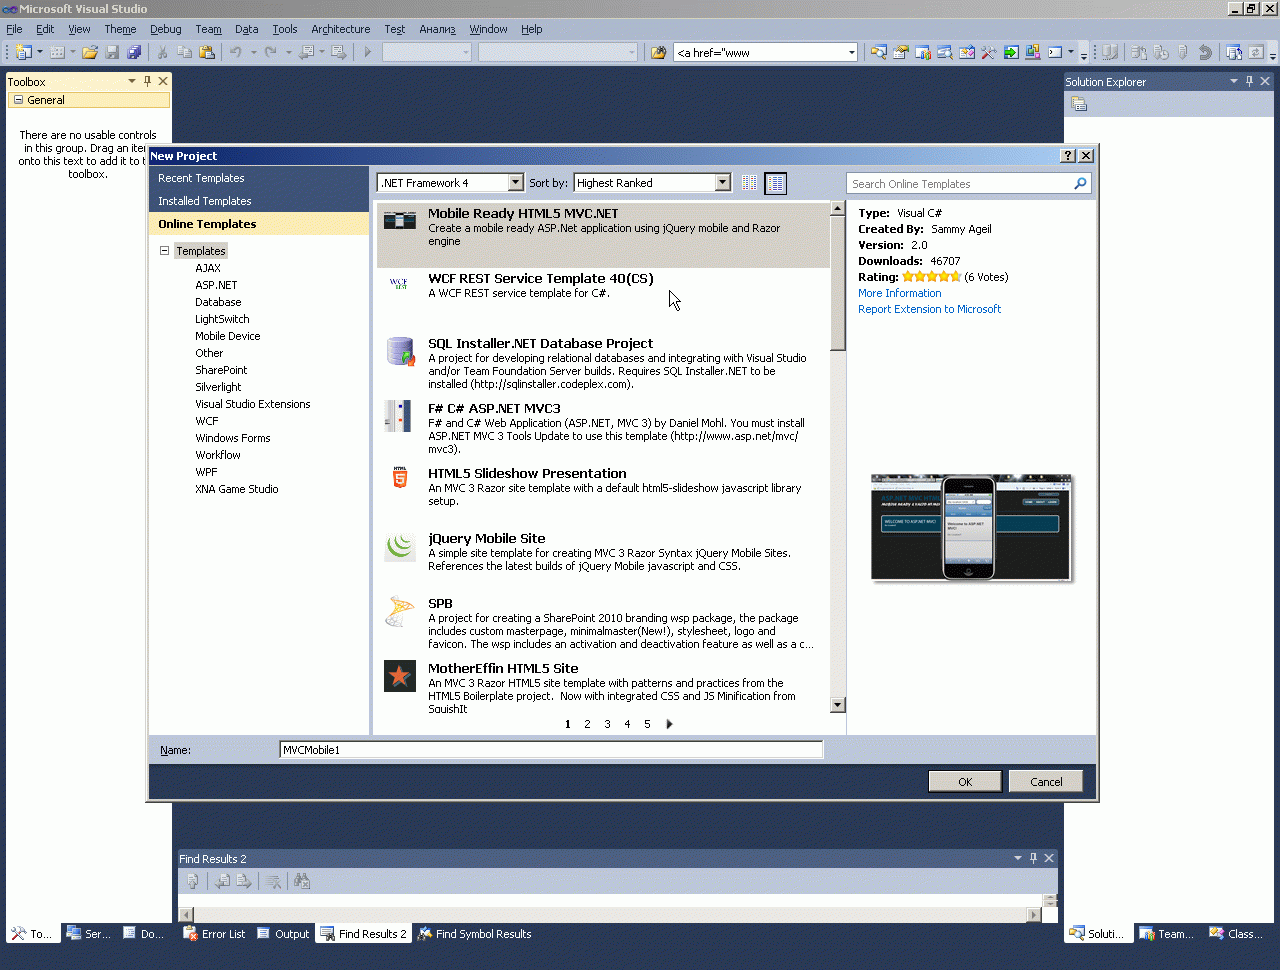Image resolution: width=1280 pixels, height=970 pixels.
Task: Collapse the General group in Toolbox
Action: click(18, 100)
